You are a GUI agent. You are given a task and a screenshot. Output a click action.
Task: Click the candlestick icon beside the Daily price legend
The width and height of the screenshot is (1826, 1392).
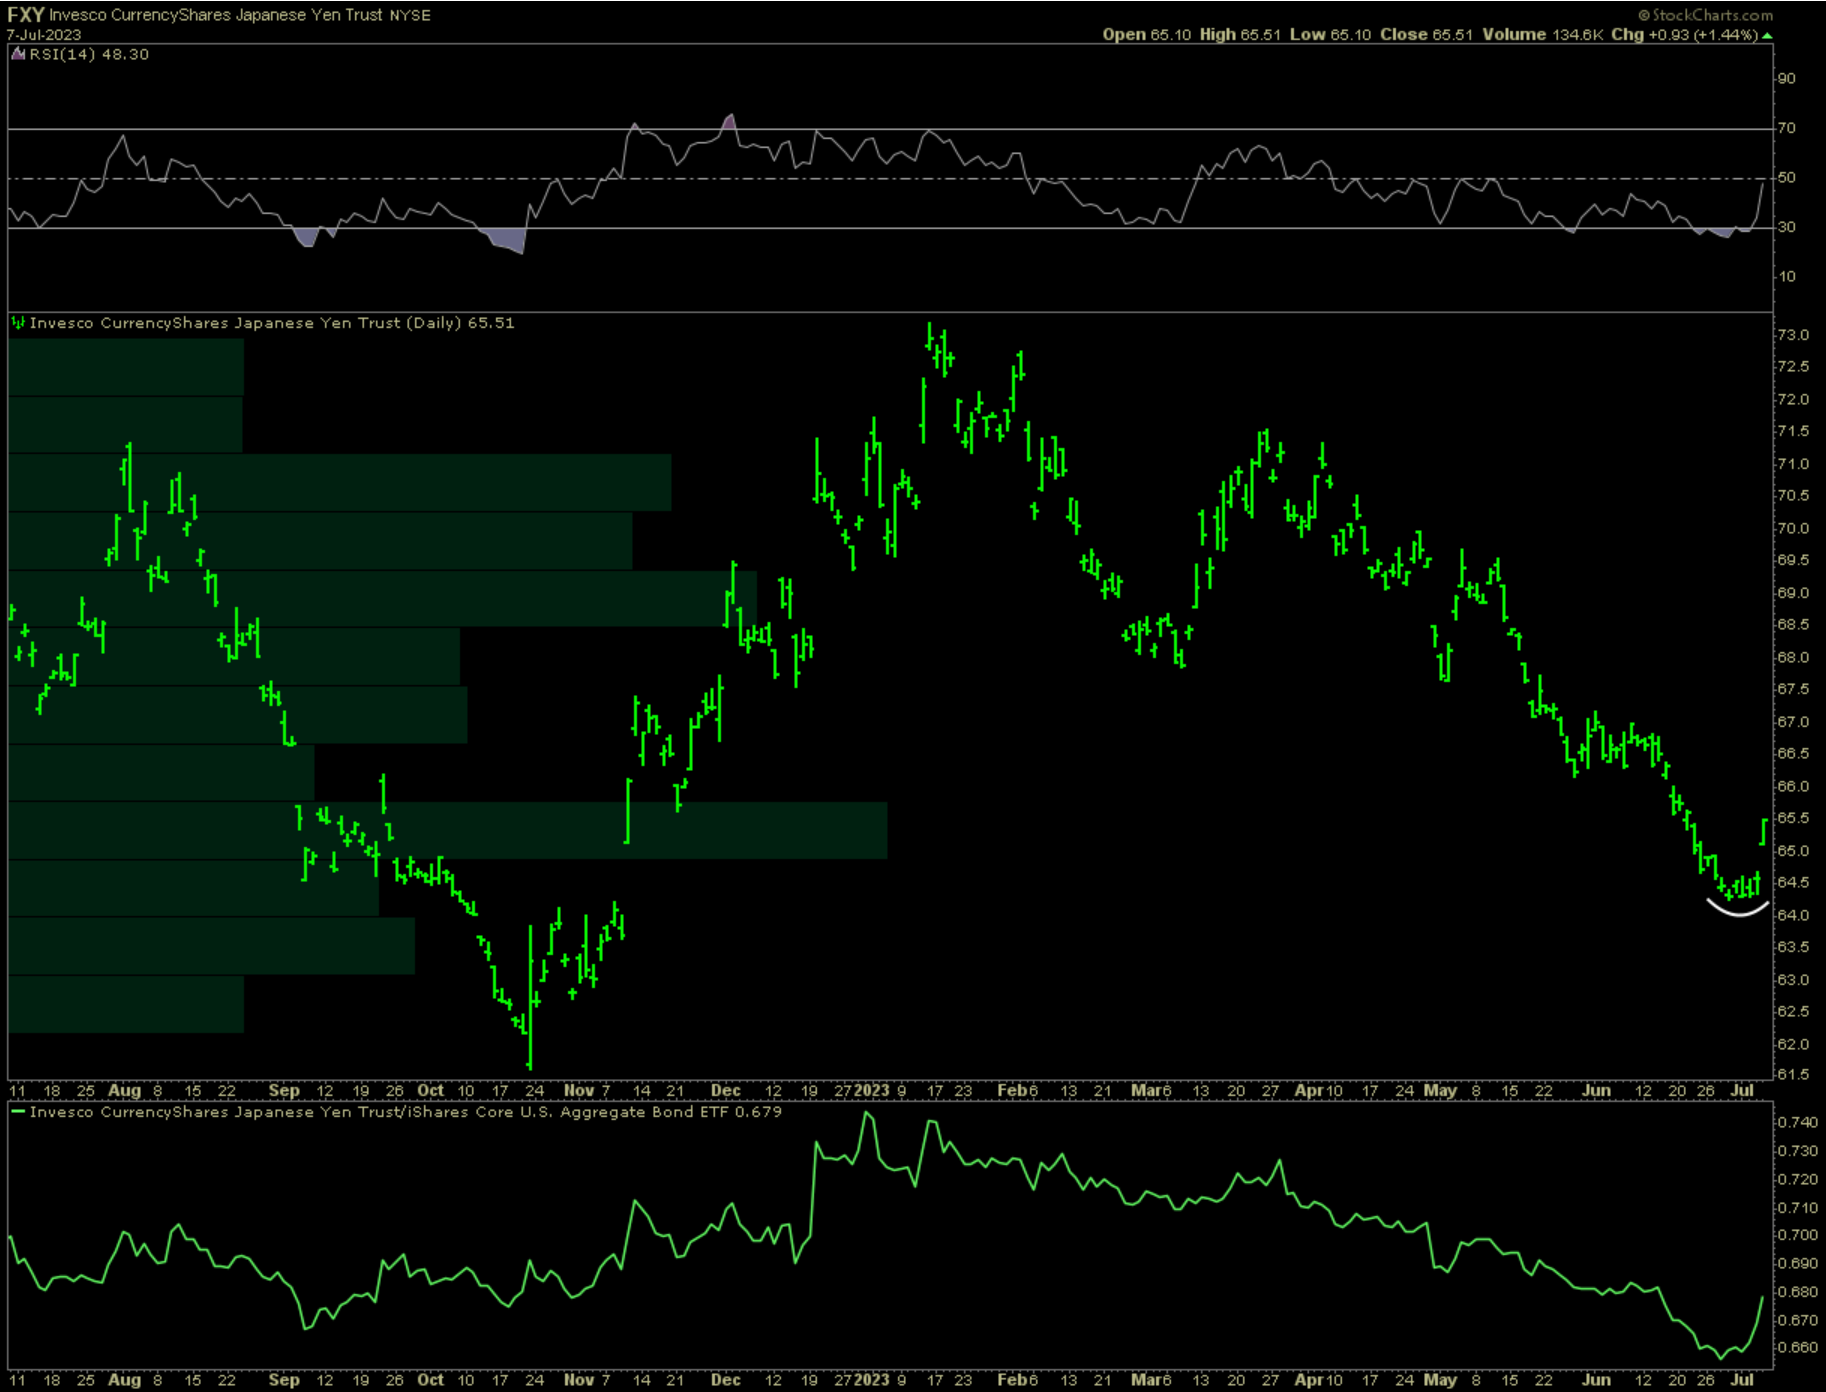[18, 323]
